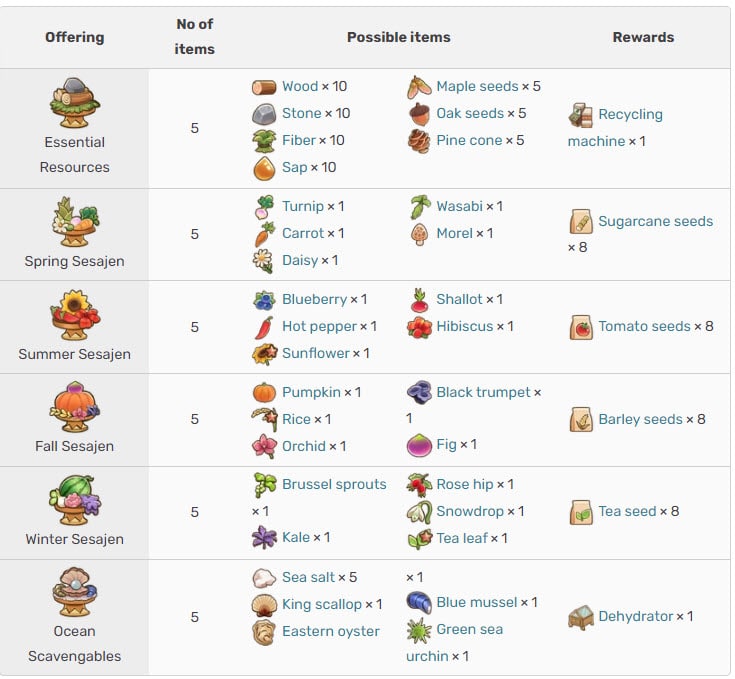This screenshot has width=735, height=679.
Task: Open the Tomato seeds link
Action: [644, 327]
